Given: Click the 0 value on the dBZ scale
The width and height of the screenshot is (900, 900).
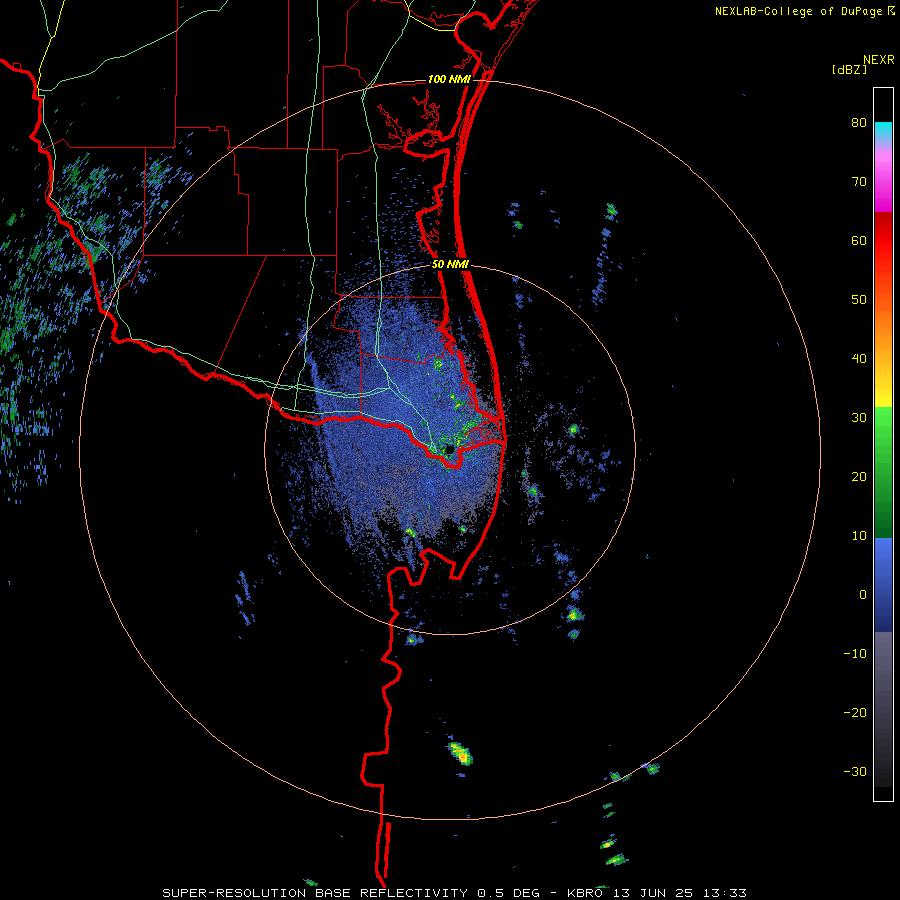Looking at the screenshot, I should click(863, 595).
